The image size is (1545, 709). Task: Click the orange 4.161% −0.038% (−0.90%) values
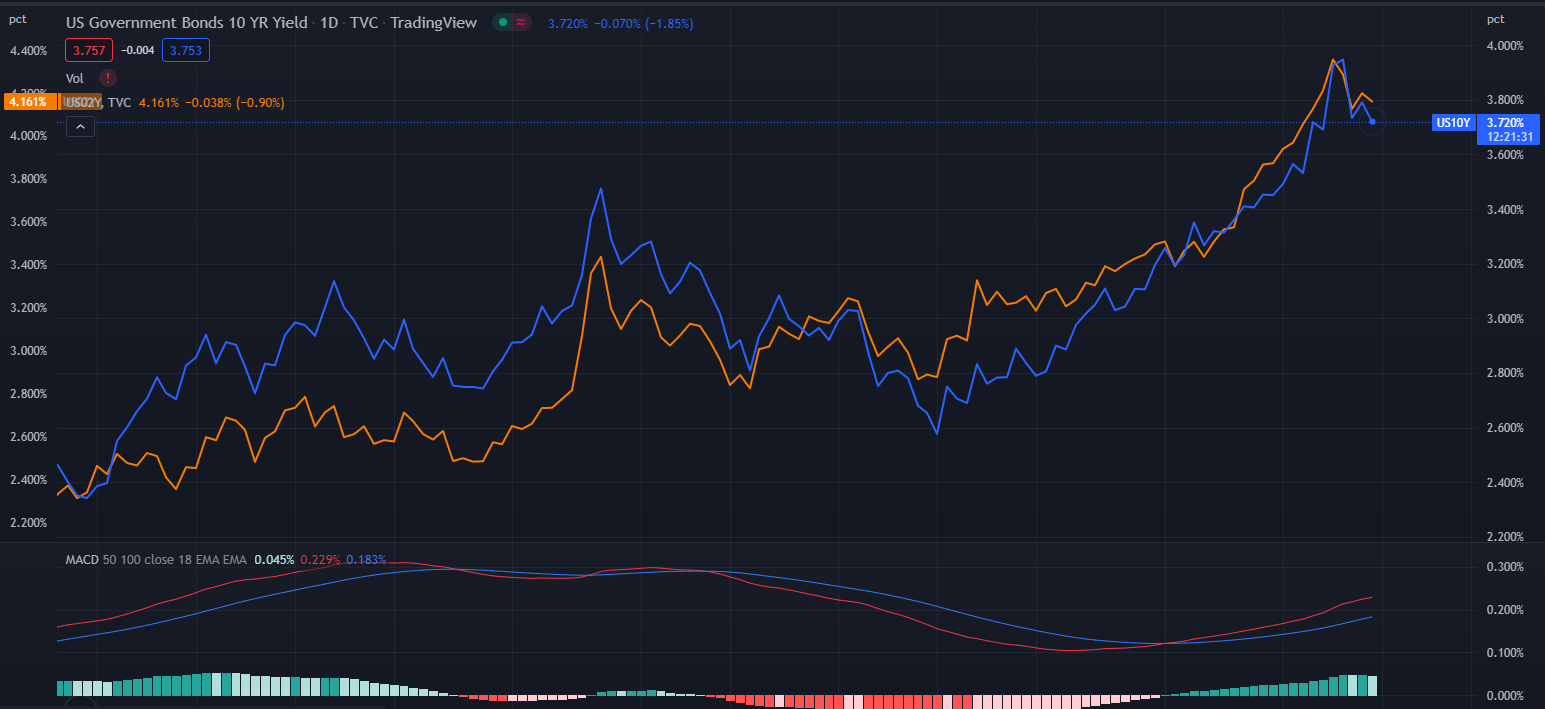coord(211,102)
